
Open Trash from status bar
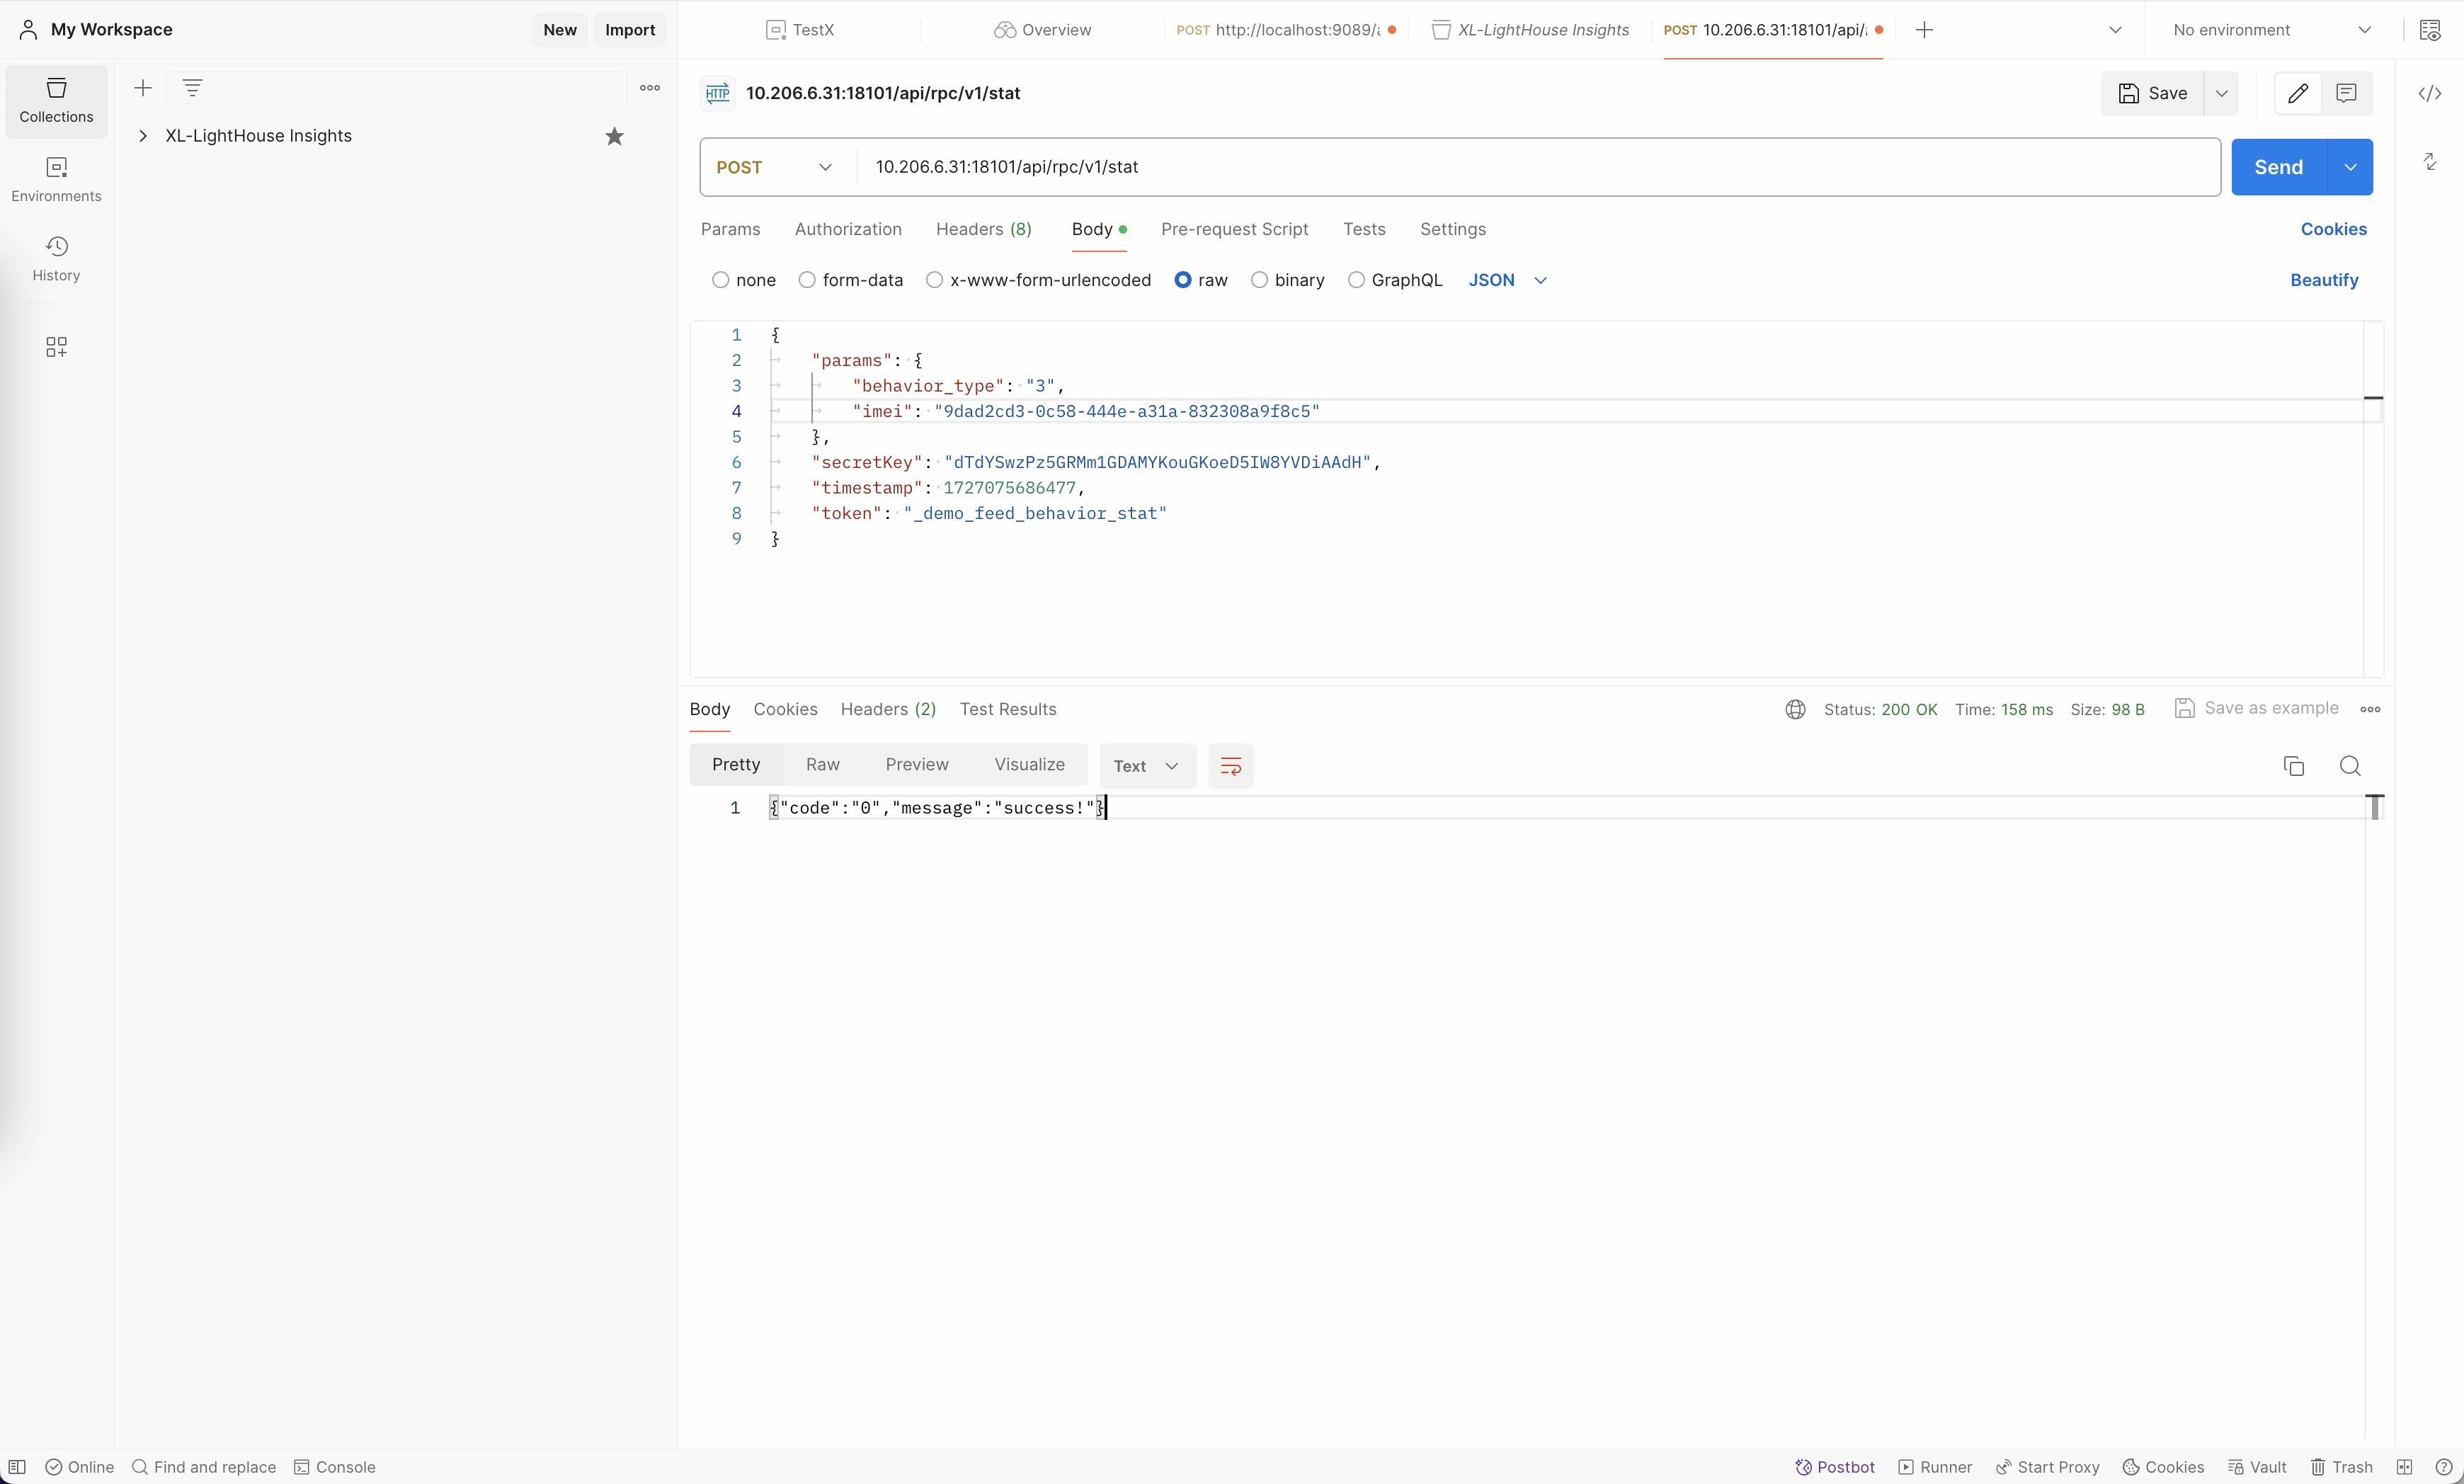tap(2341, 1467)
